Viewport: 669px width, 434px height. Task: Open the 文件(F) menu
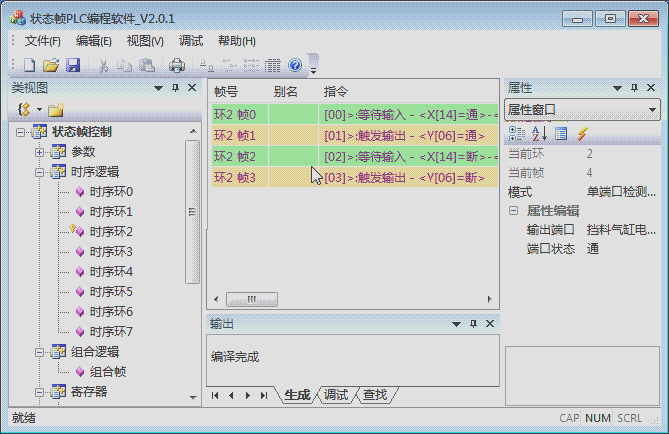pyautogui.click(x=43, y=41)
